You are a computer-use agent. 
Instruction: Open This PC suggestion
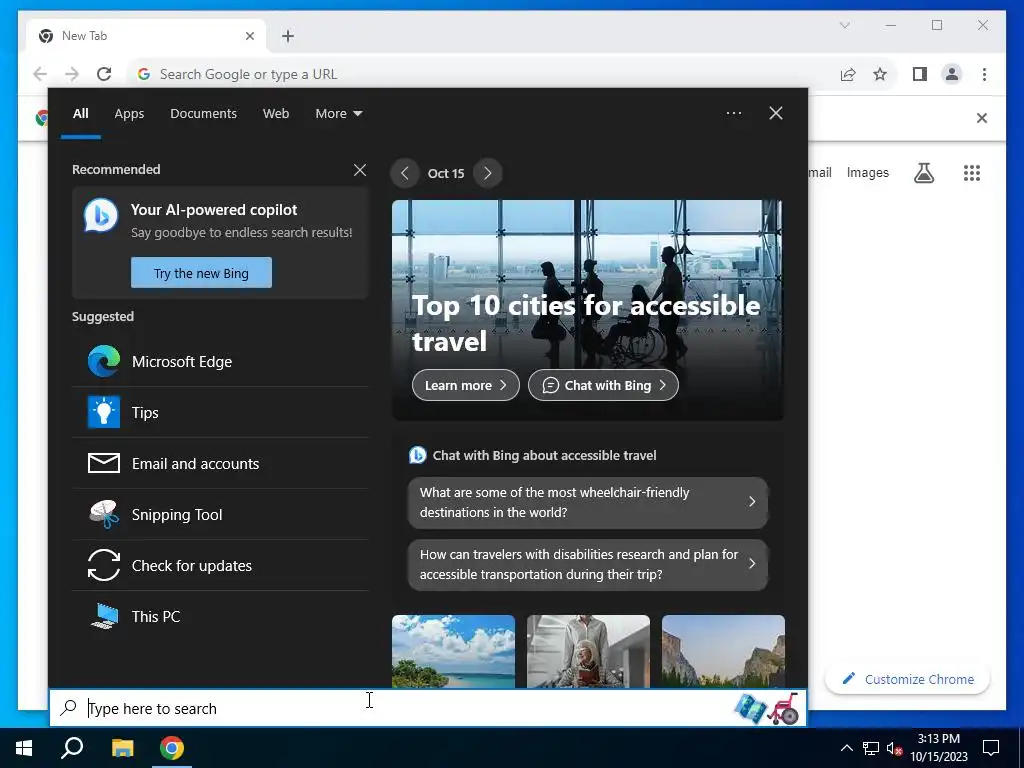click(x=220, y=616)
